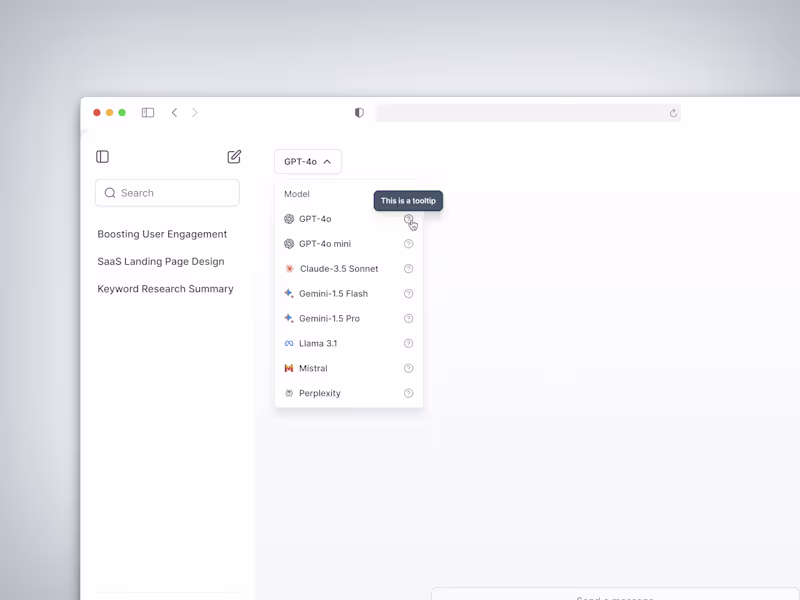
Task: Collapse the GPT-4o model dropdown
Action: (x=308, y=162)
